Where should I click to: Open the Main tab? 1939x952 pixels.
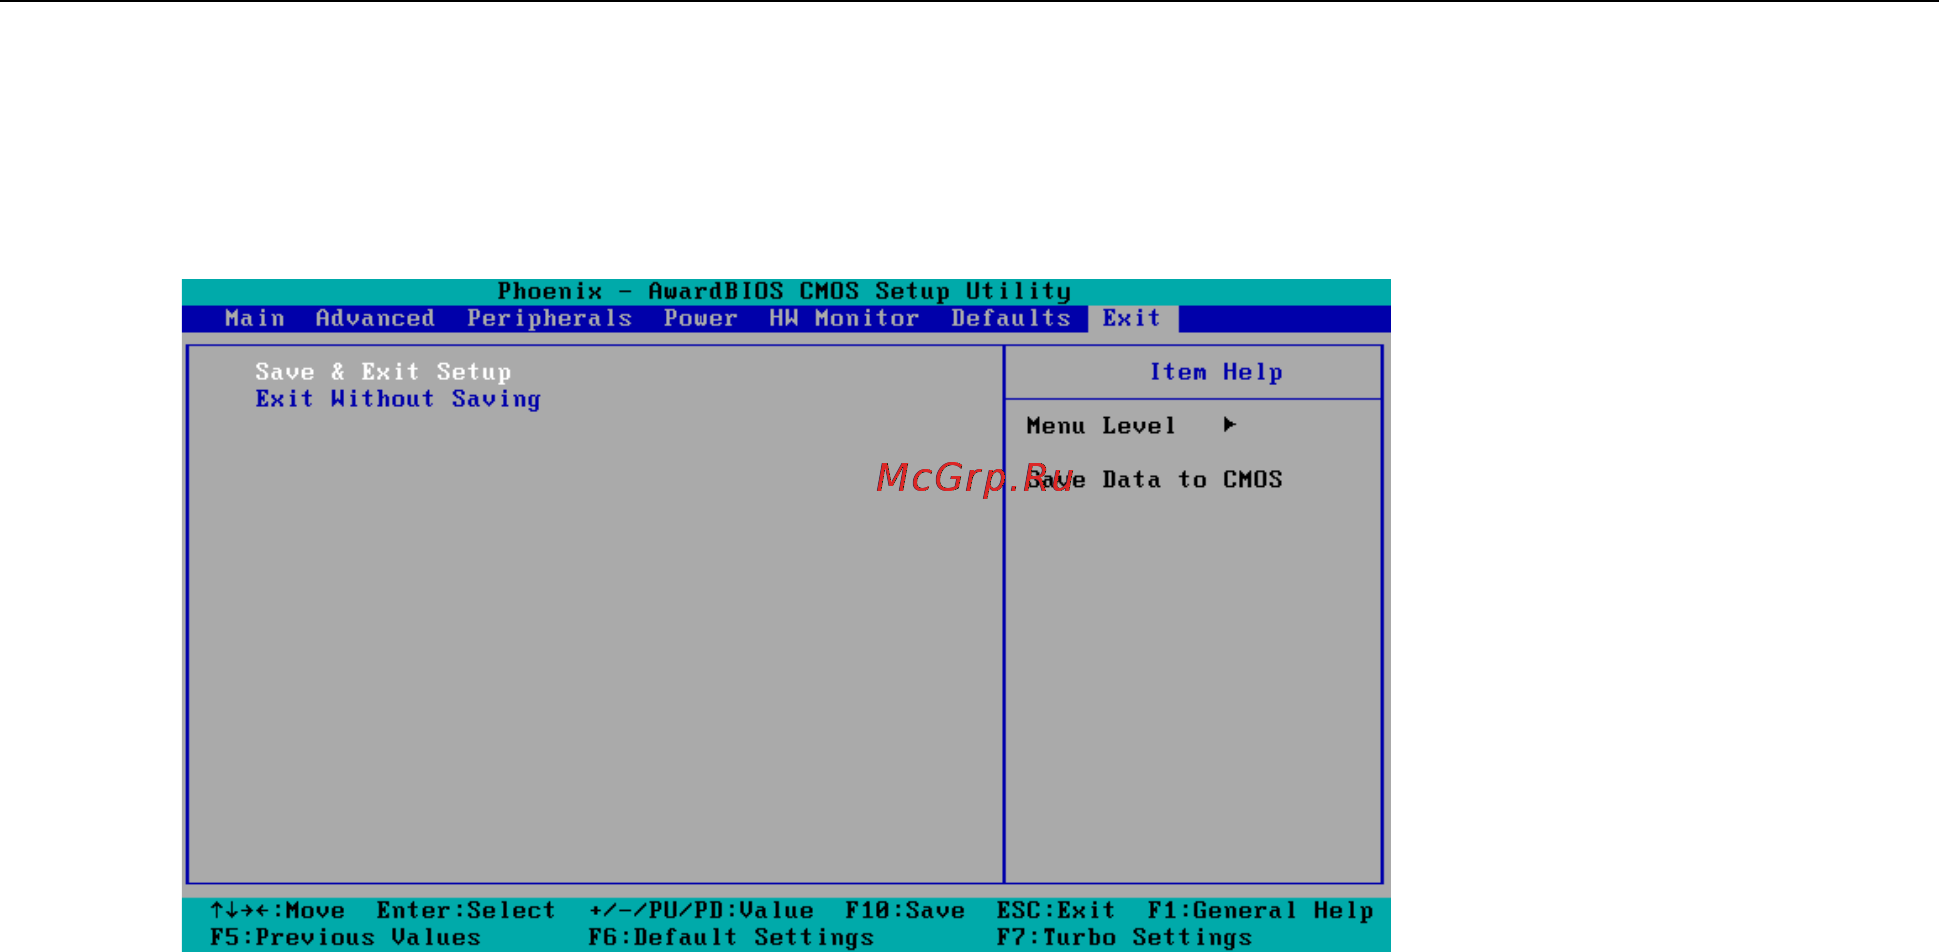[x=255, y=318]
